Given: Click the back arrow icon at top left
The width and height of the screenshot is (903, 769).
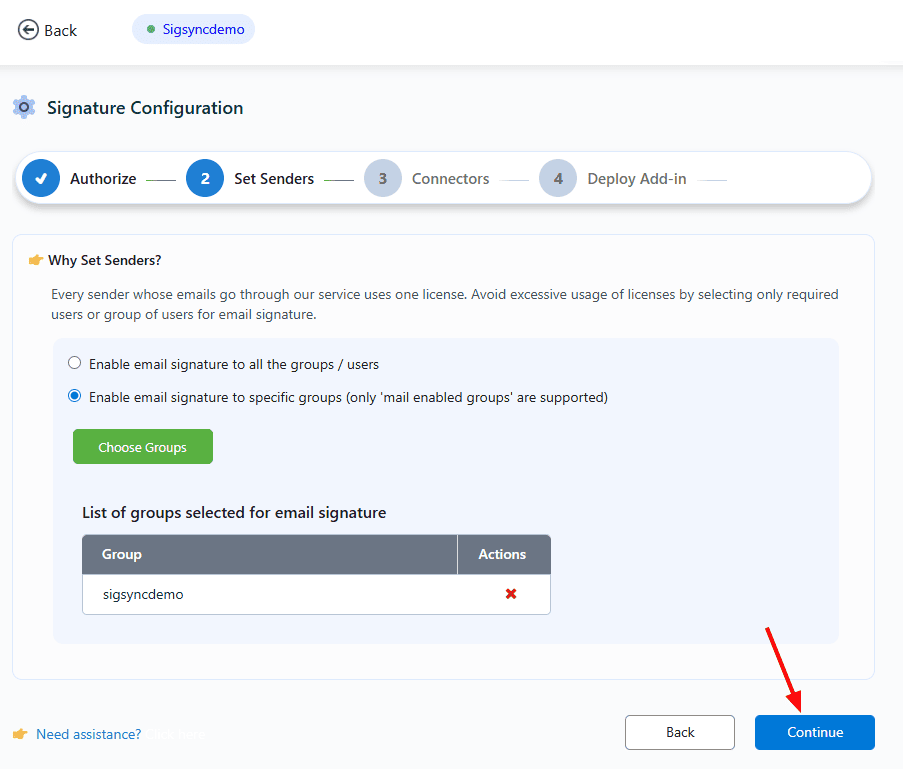Looking at the screenshot, I should (x=28, y=30).
